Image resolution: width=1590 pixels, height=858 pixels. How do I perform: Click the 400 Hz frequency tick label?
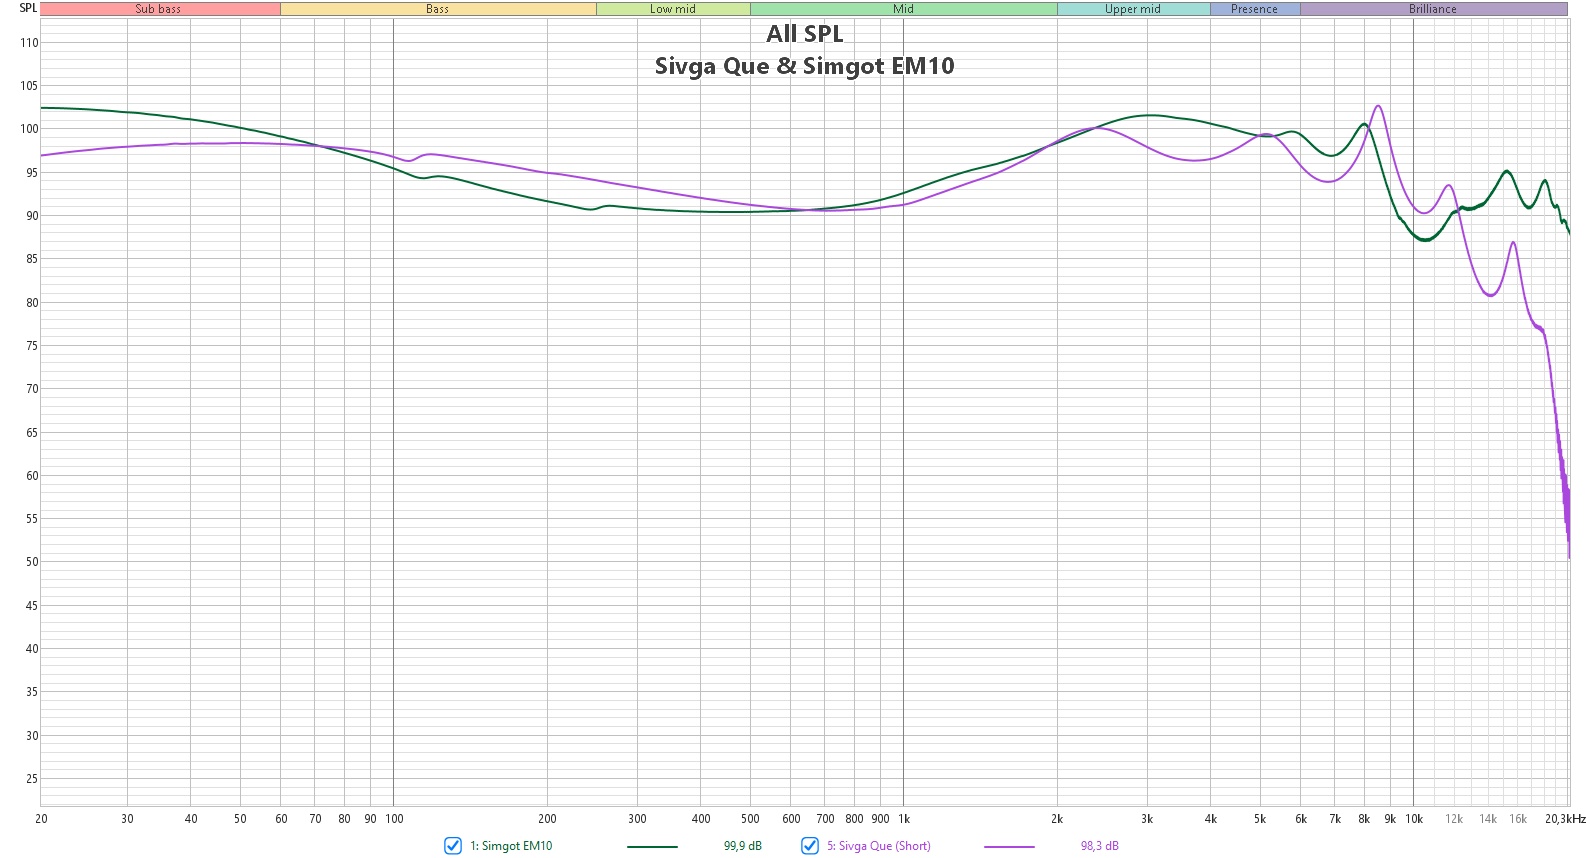pyautogui.click(x=701, y=819)
